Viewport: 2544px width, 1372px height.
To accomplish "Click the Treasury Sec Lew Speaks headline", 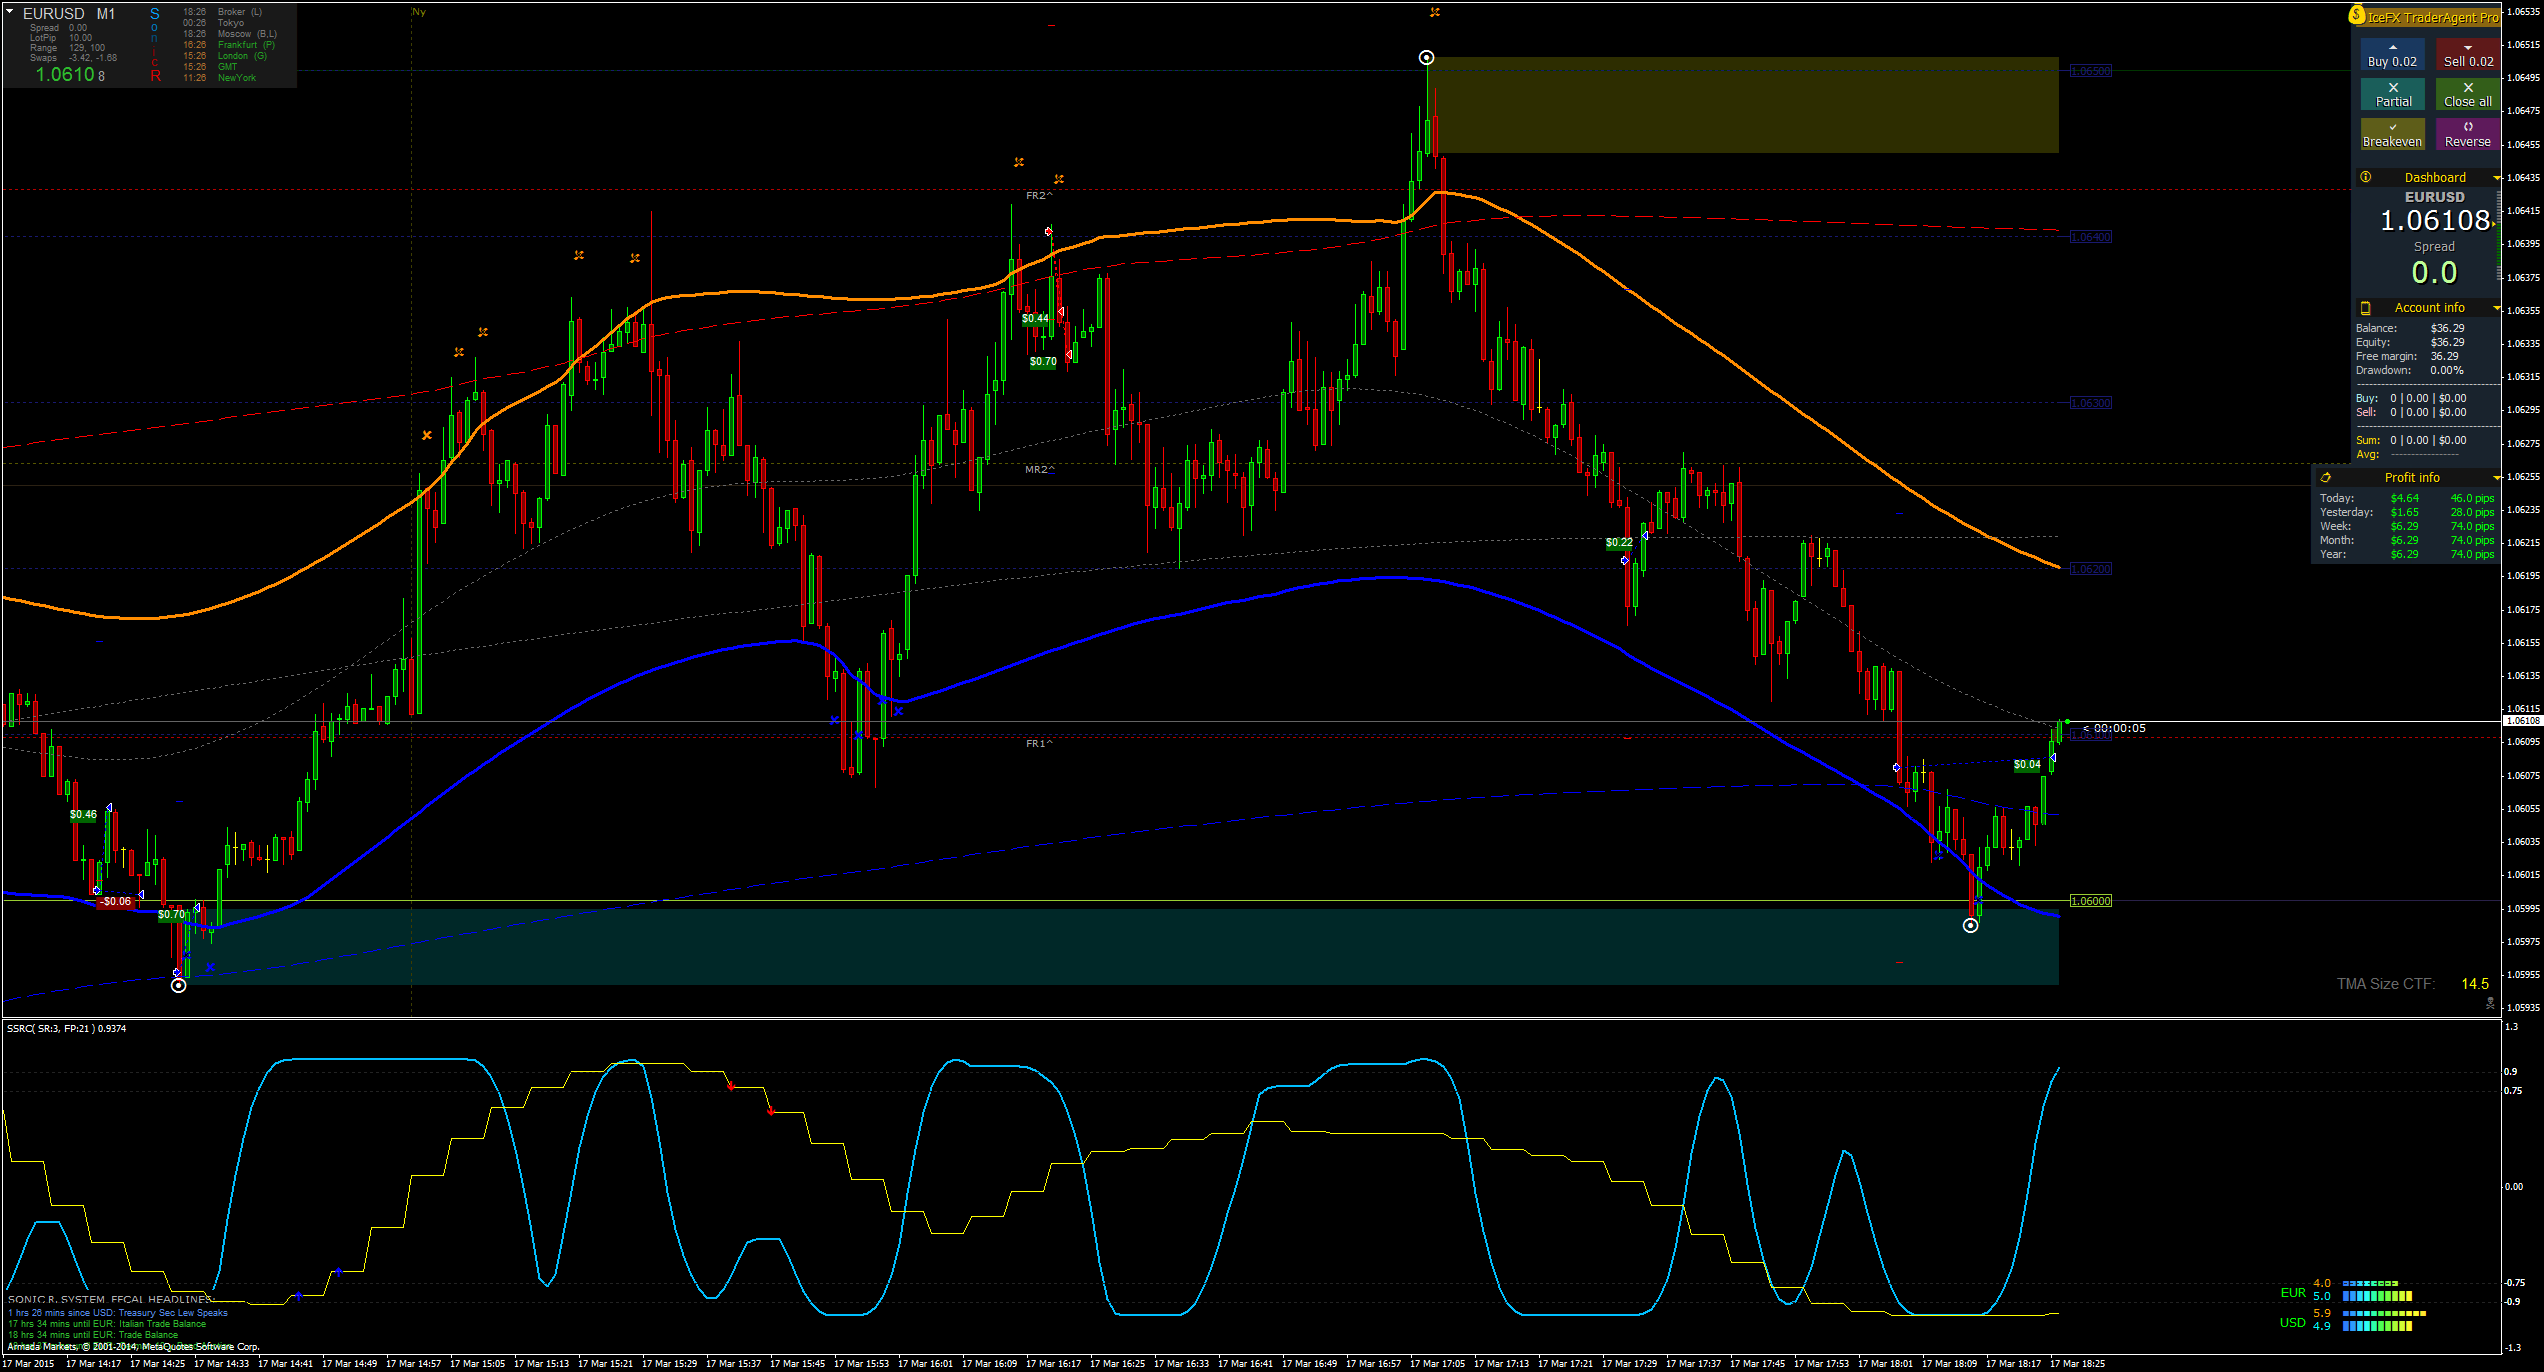I will pos(118,1313).
